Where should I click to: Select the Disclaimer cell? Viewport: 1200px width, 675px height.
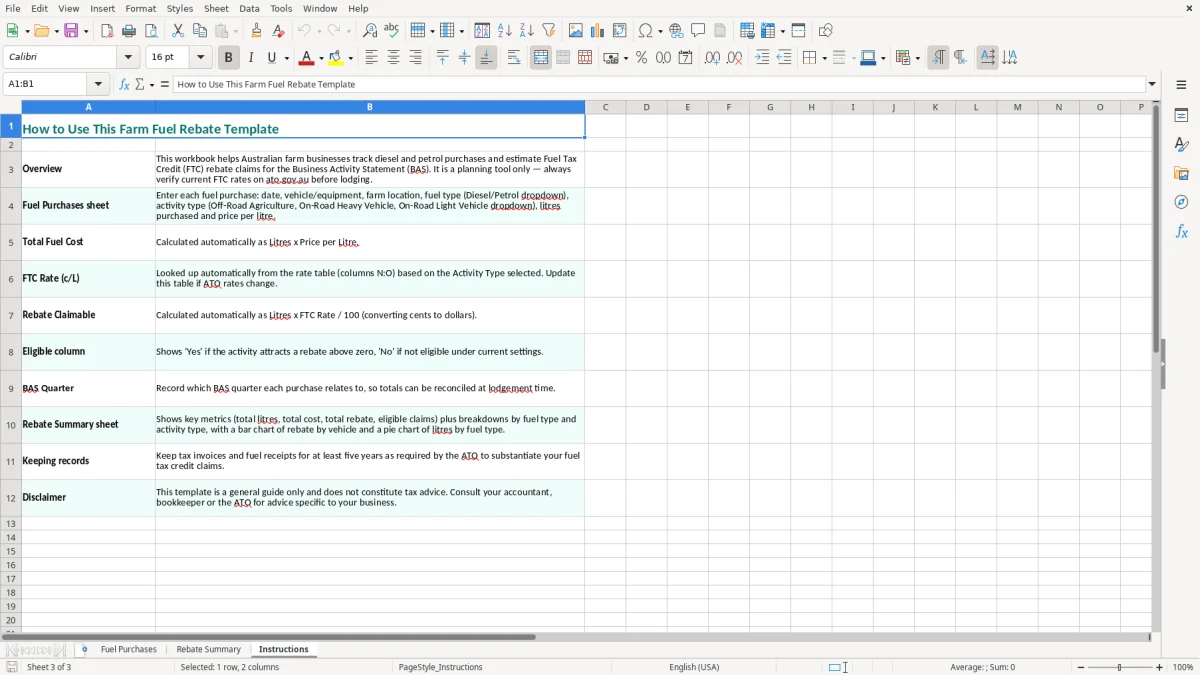[88, 497]
